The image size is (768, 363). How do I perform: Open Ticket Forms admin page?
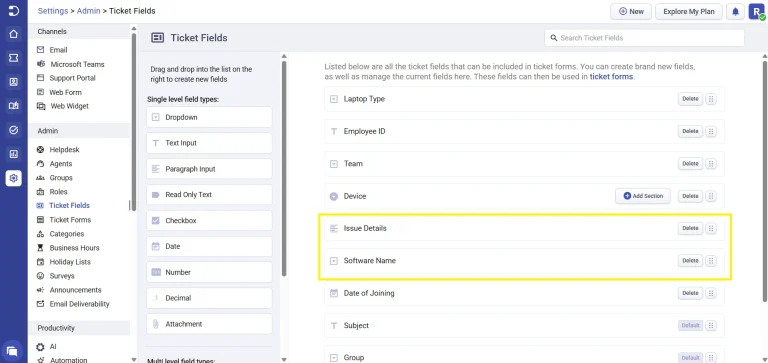pos(70,219)
